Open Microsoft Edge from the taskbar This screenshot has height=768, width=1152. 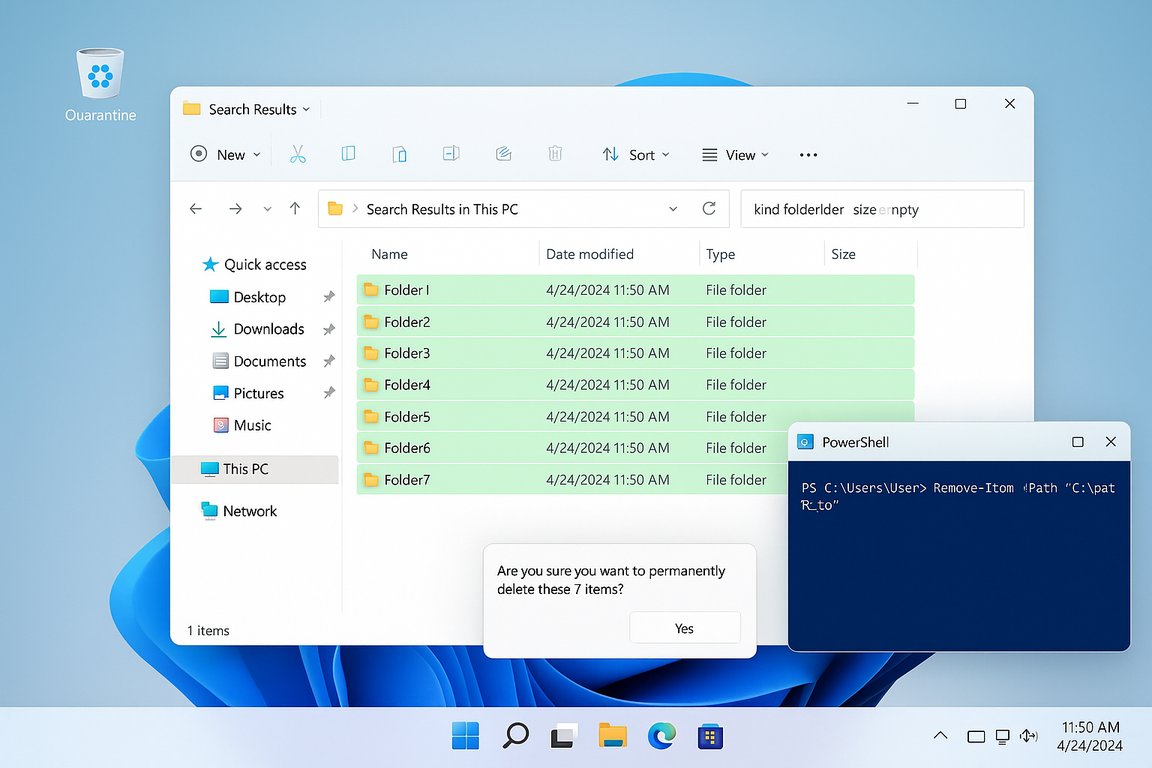[661, 737]
